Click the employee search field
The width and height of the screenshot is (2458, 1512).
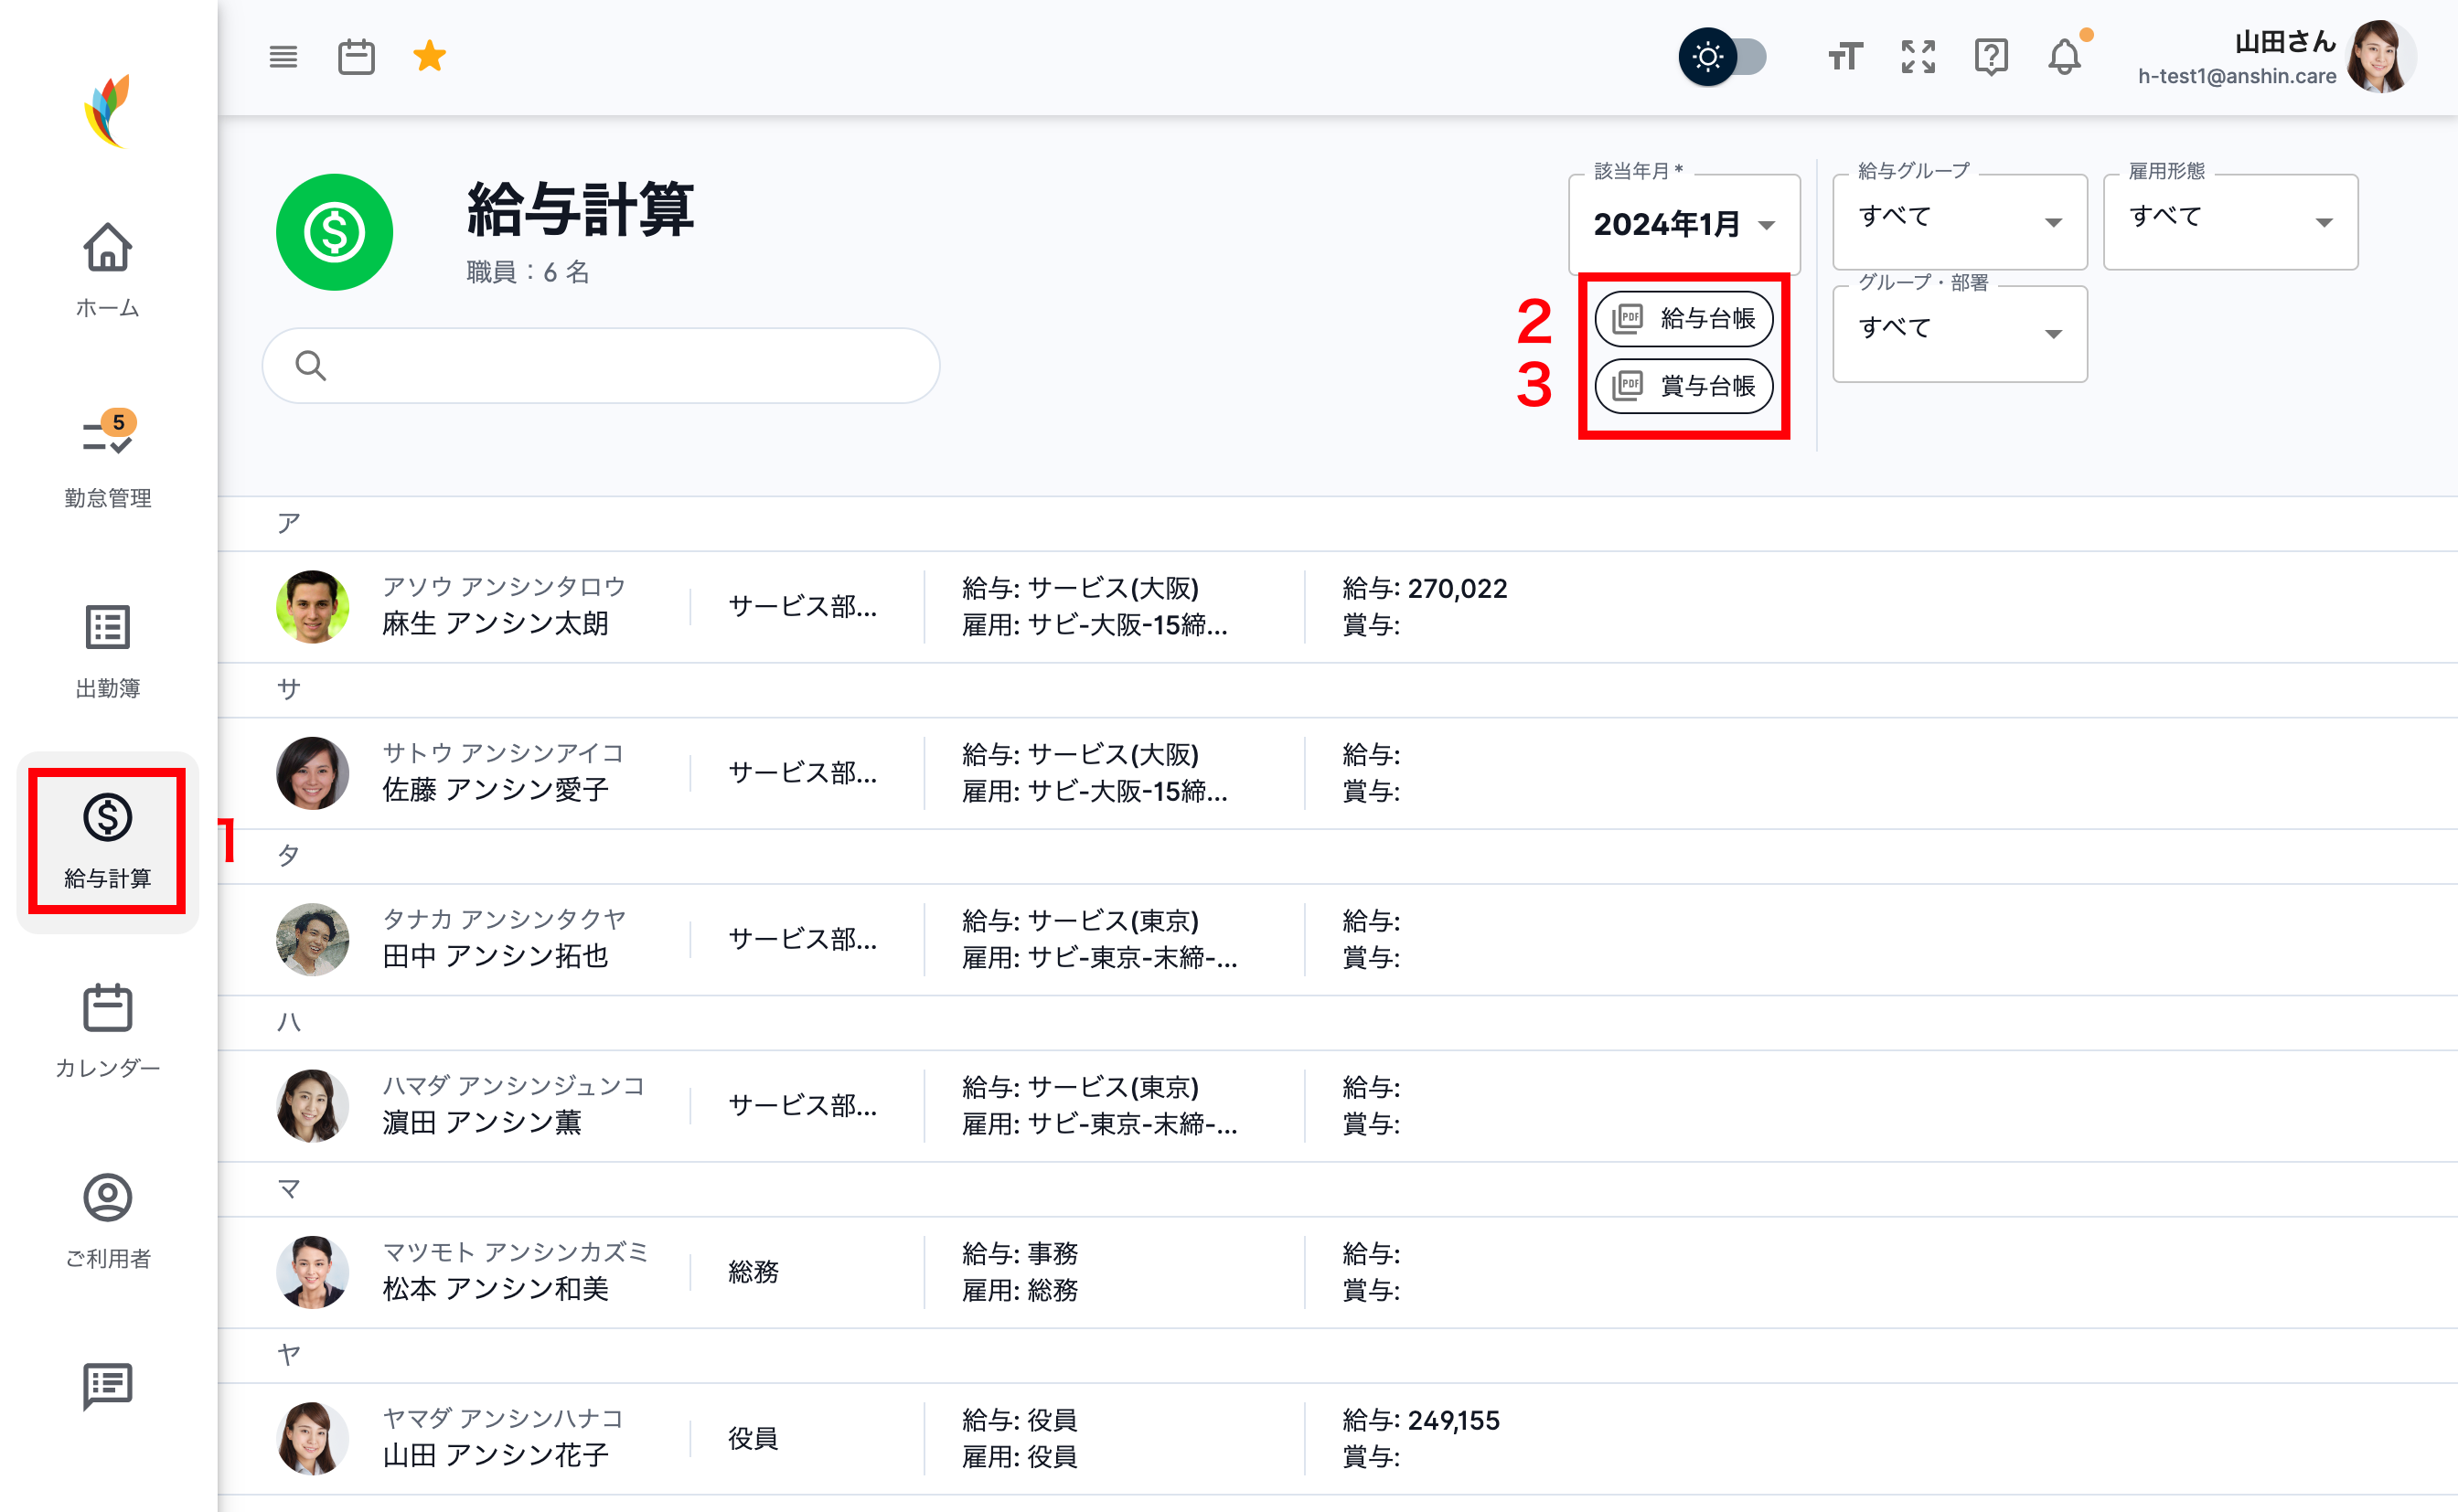coord(600,365)
